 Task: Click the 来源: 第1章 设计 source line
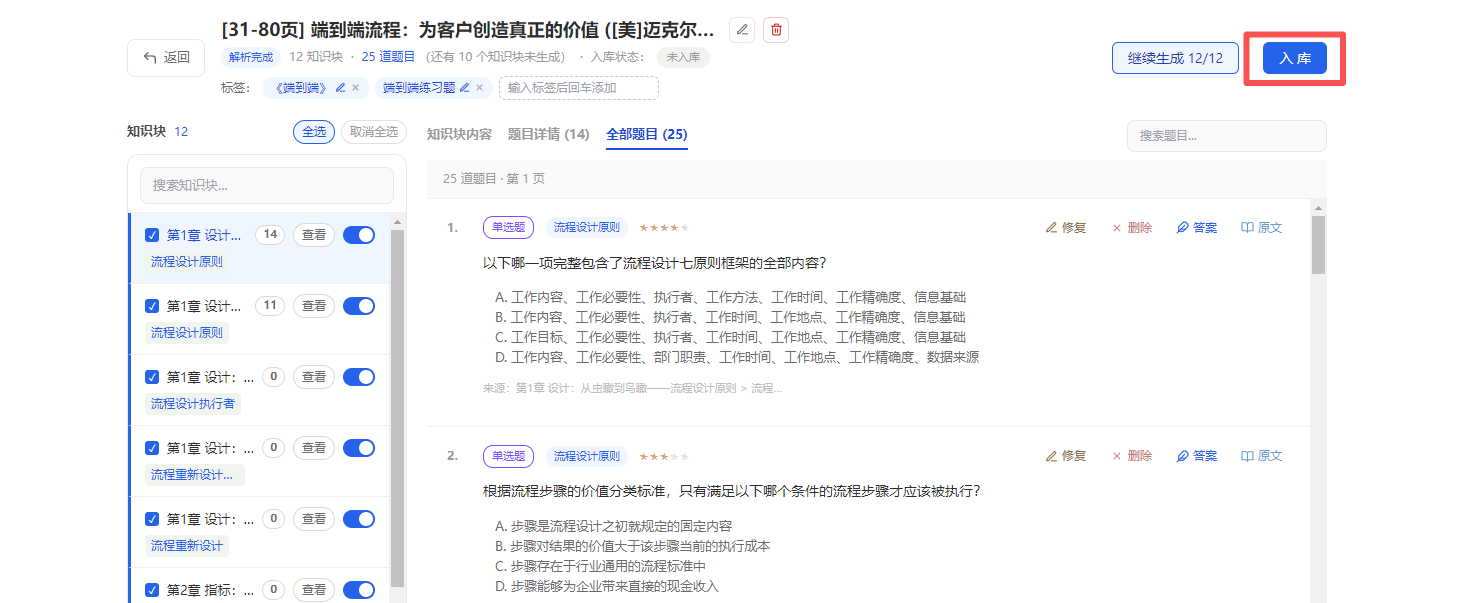coord(632,388)
